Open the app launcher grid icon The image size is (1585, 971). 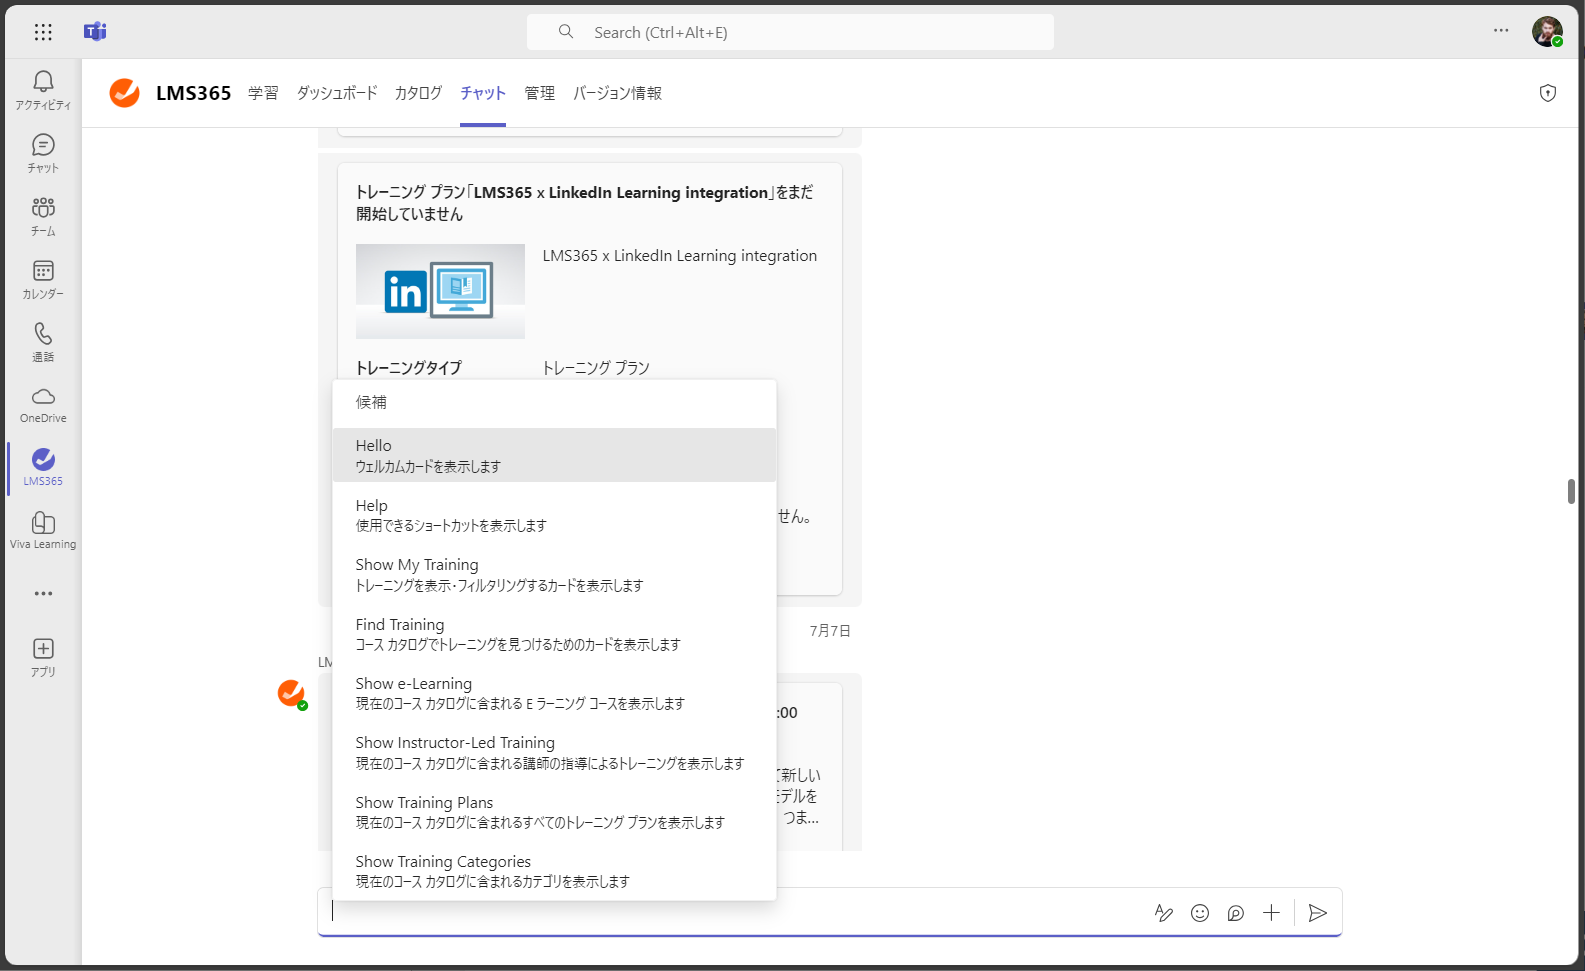click(43, 32)
